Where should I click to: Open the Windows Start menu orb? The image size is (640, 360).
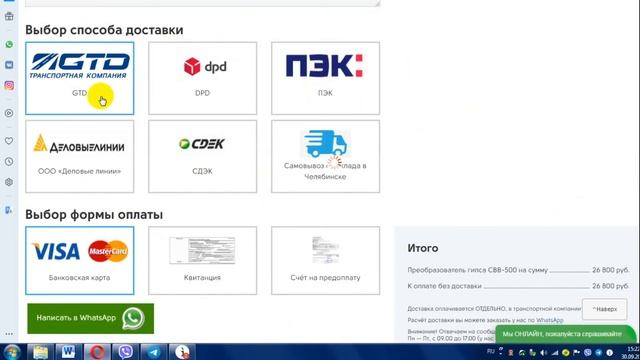click(x=12, y=352)
